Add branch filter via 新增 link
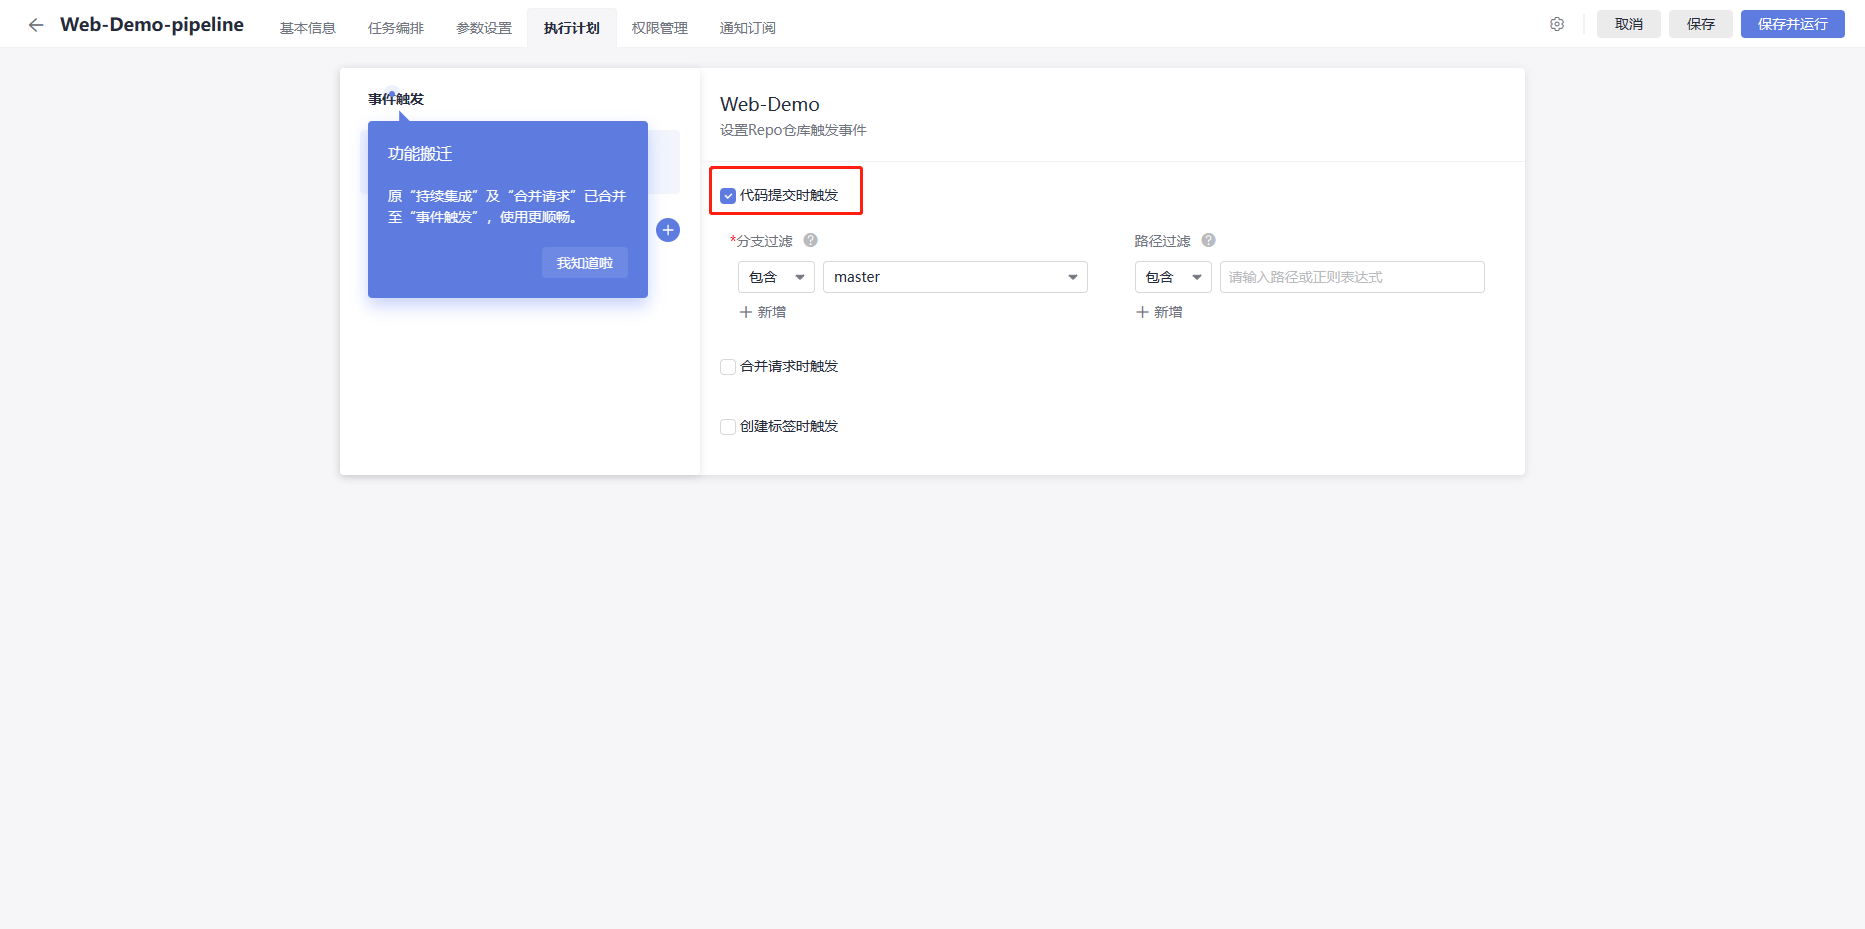Viewport: 1865px width, 929px height. 763,312
